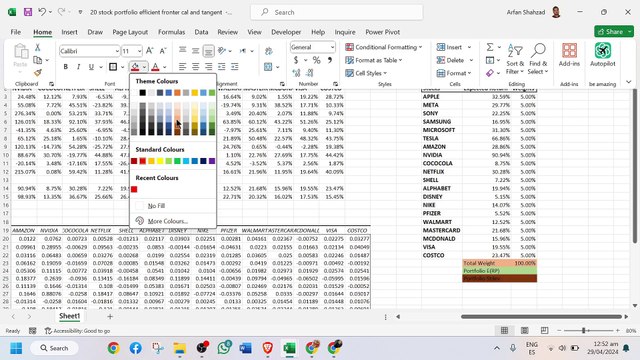Pick black in Theme Colours top row
The height and width of the screenshot is (360, 640).
point(142,93)
